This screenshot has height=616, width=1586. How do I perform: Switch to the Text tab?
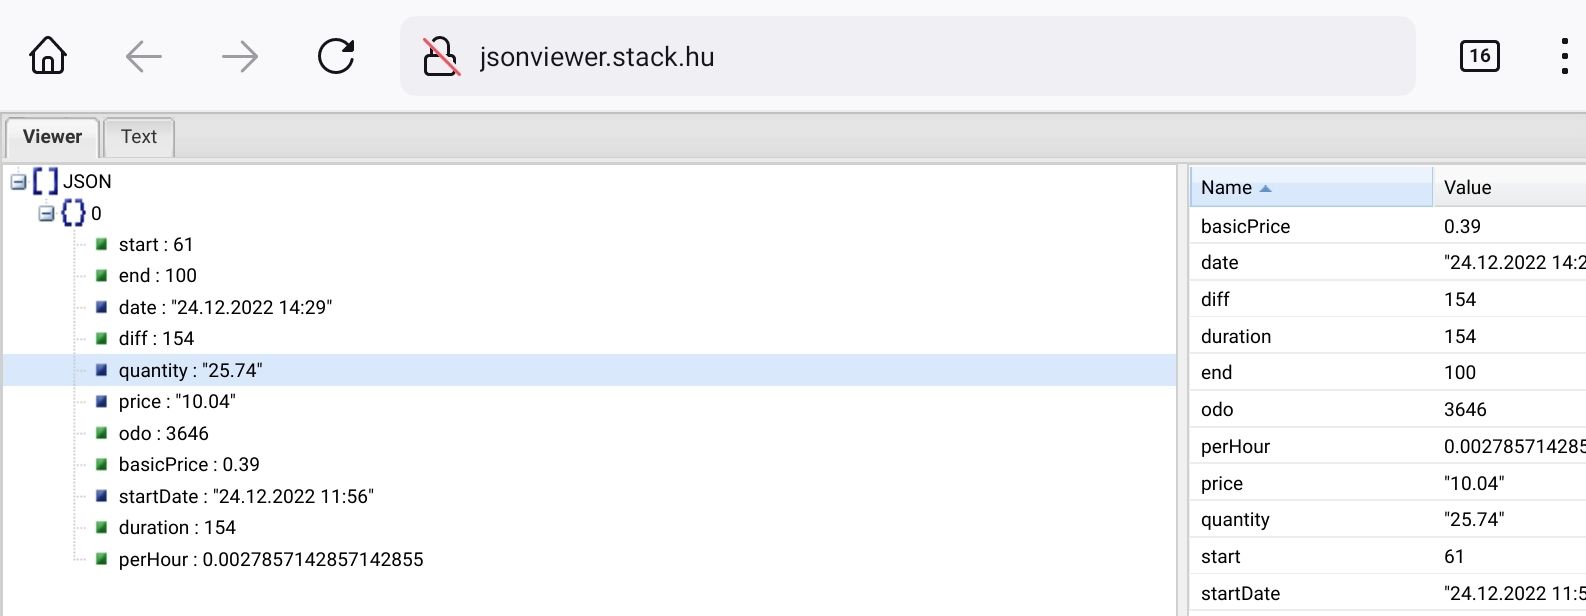pos(139,137)
